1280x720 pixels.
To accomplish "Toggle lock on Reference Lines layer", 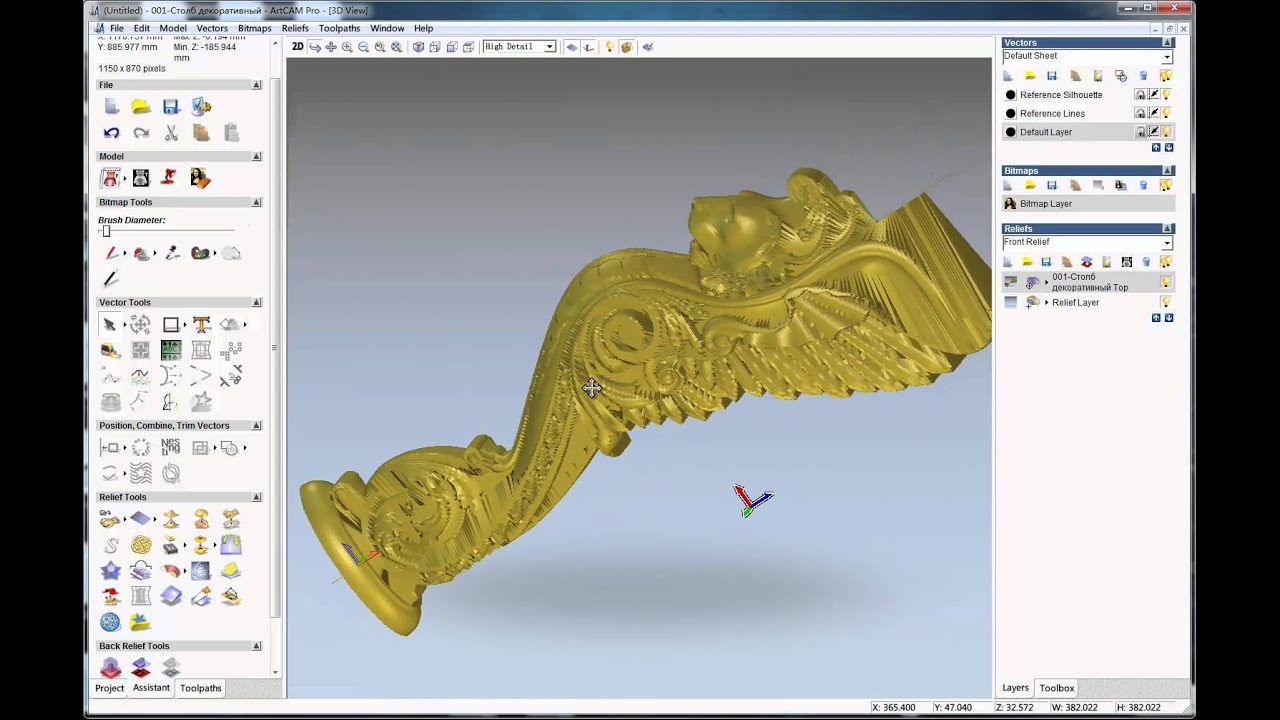I will [1140, 113].
